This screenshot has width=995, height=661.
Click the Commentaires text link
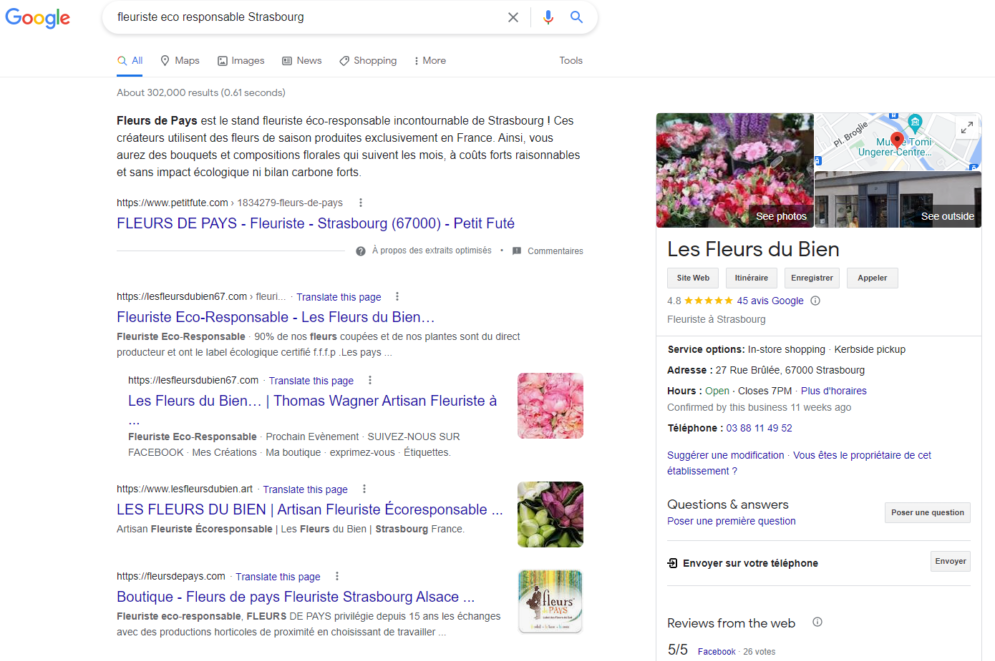coord(555,251)
